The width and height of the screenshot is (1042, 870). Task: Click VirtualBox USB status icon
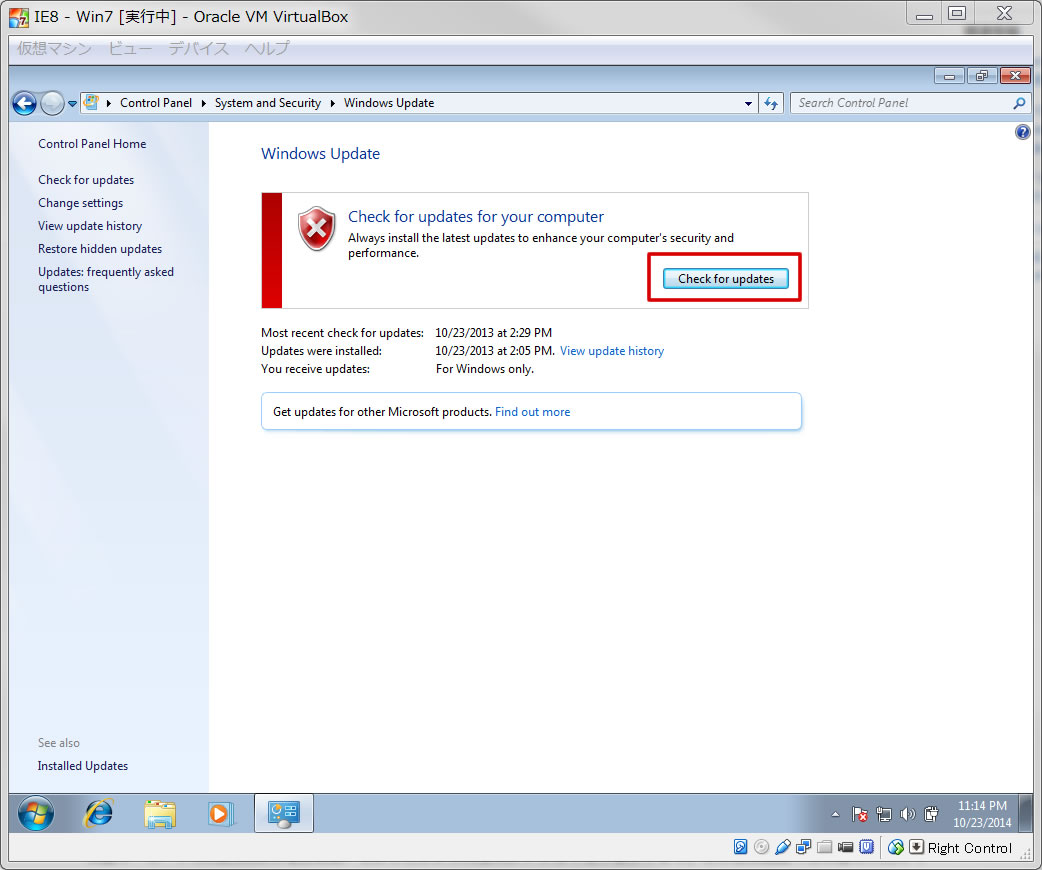[x=783, y=847]
